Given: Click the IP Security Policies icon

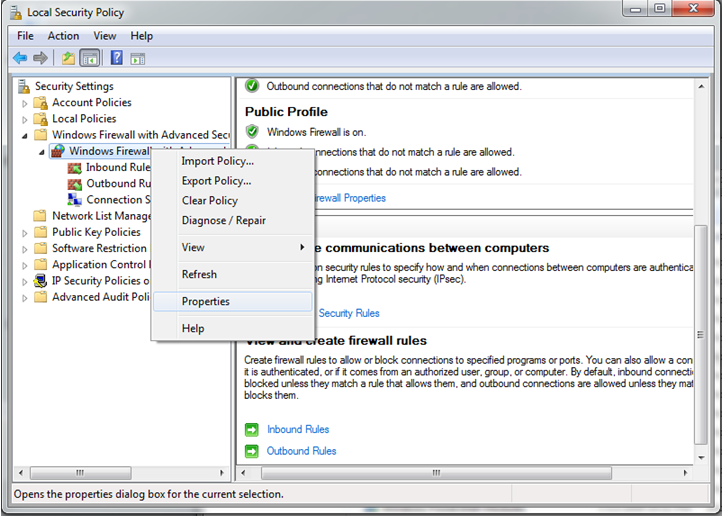Looking at the screenshot, I should pos(41,281).
